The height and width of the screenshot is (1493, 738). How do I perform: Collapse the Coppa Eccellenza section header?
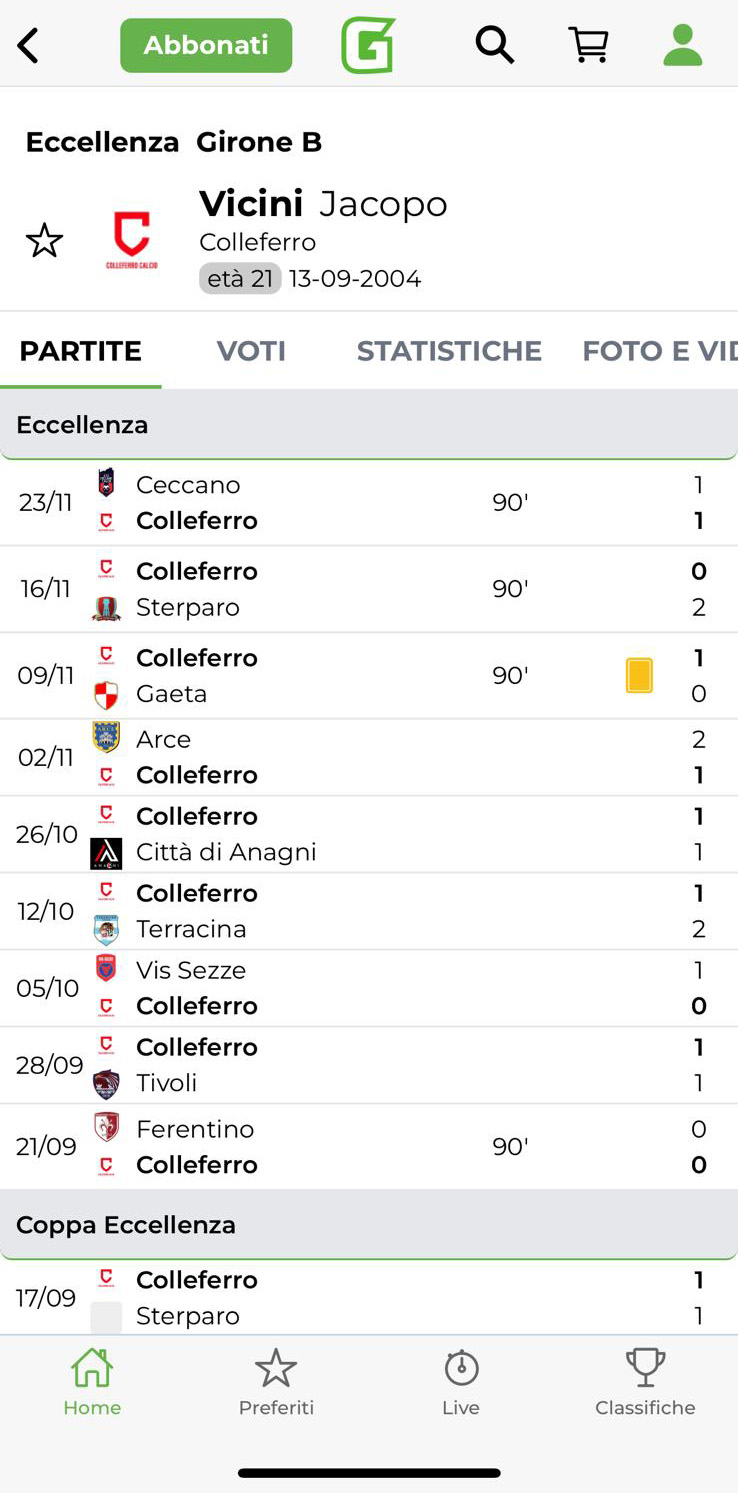368,1225
